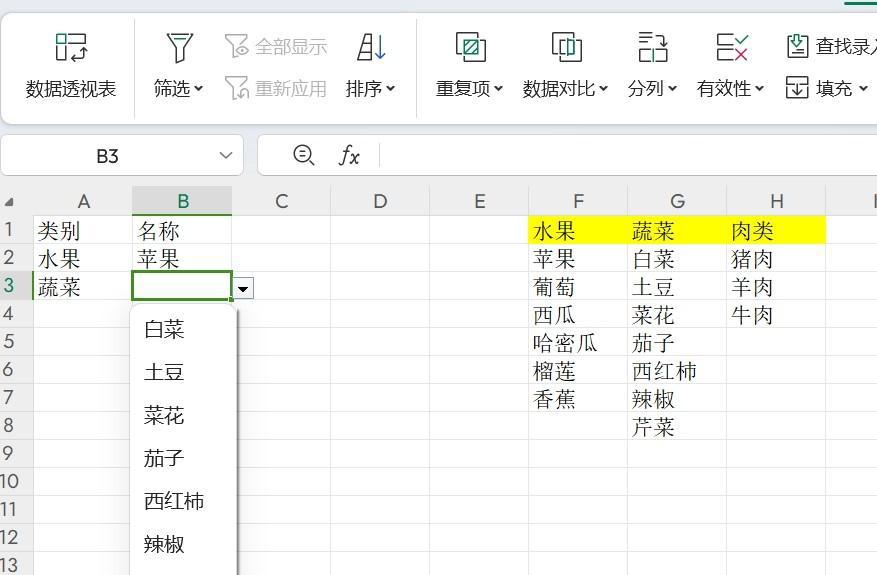877x575 pixels.
Task: Choose 白菜 from the dropdown list
Action: click(x=183, y=329)
